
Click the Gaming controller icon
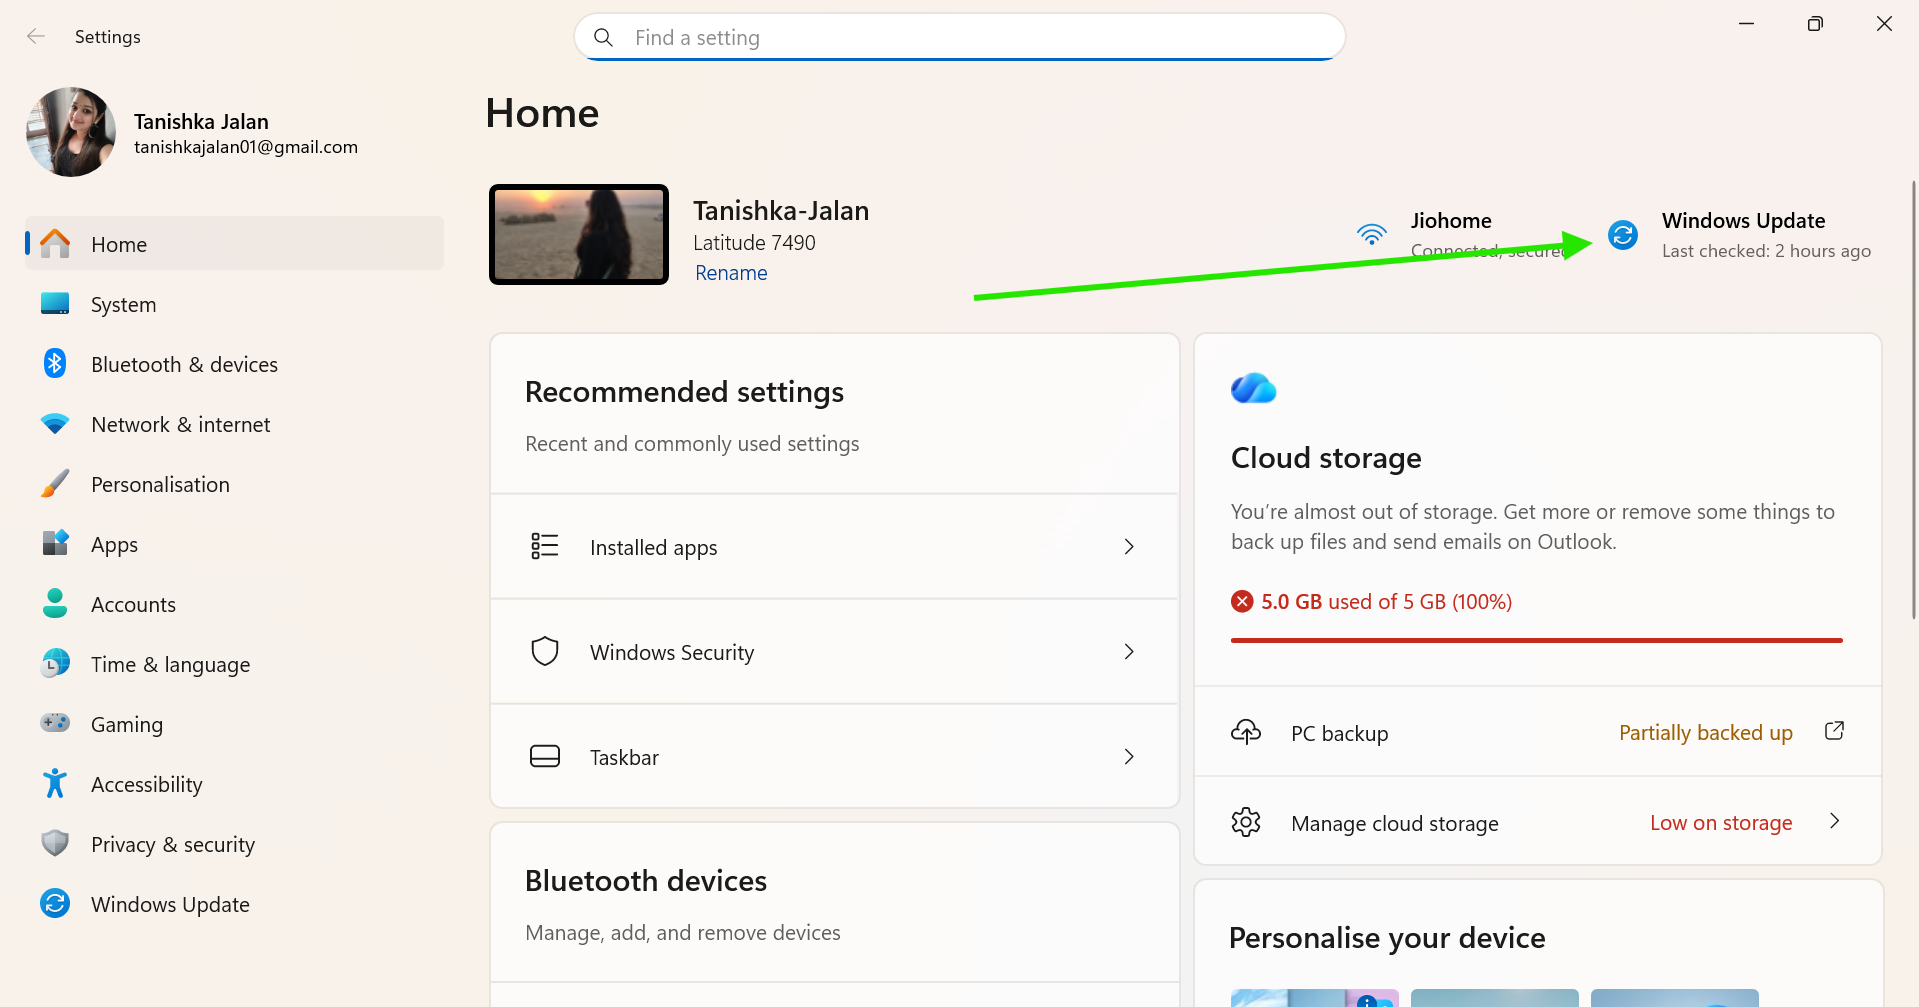pyautogui.click(x=55, y=723)
